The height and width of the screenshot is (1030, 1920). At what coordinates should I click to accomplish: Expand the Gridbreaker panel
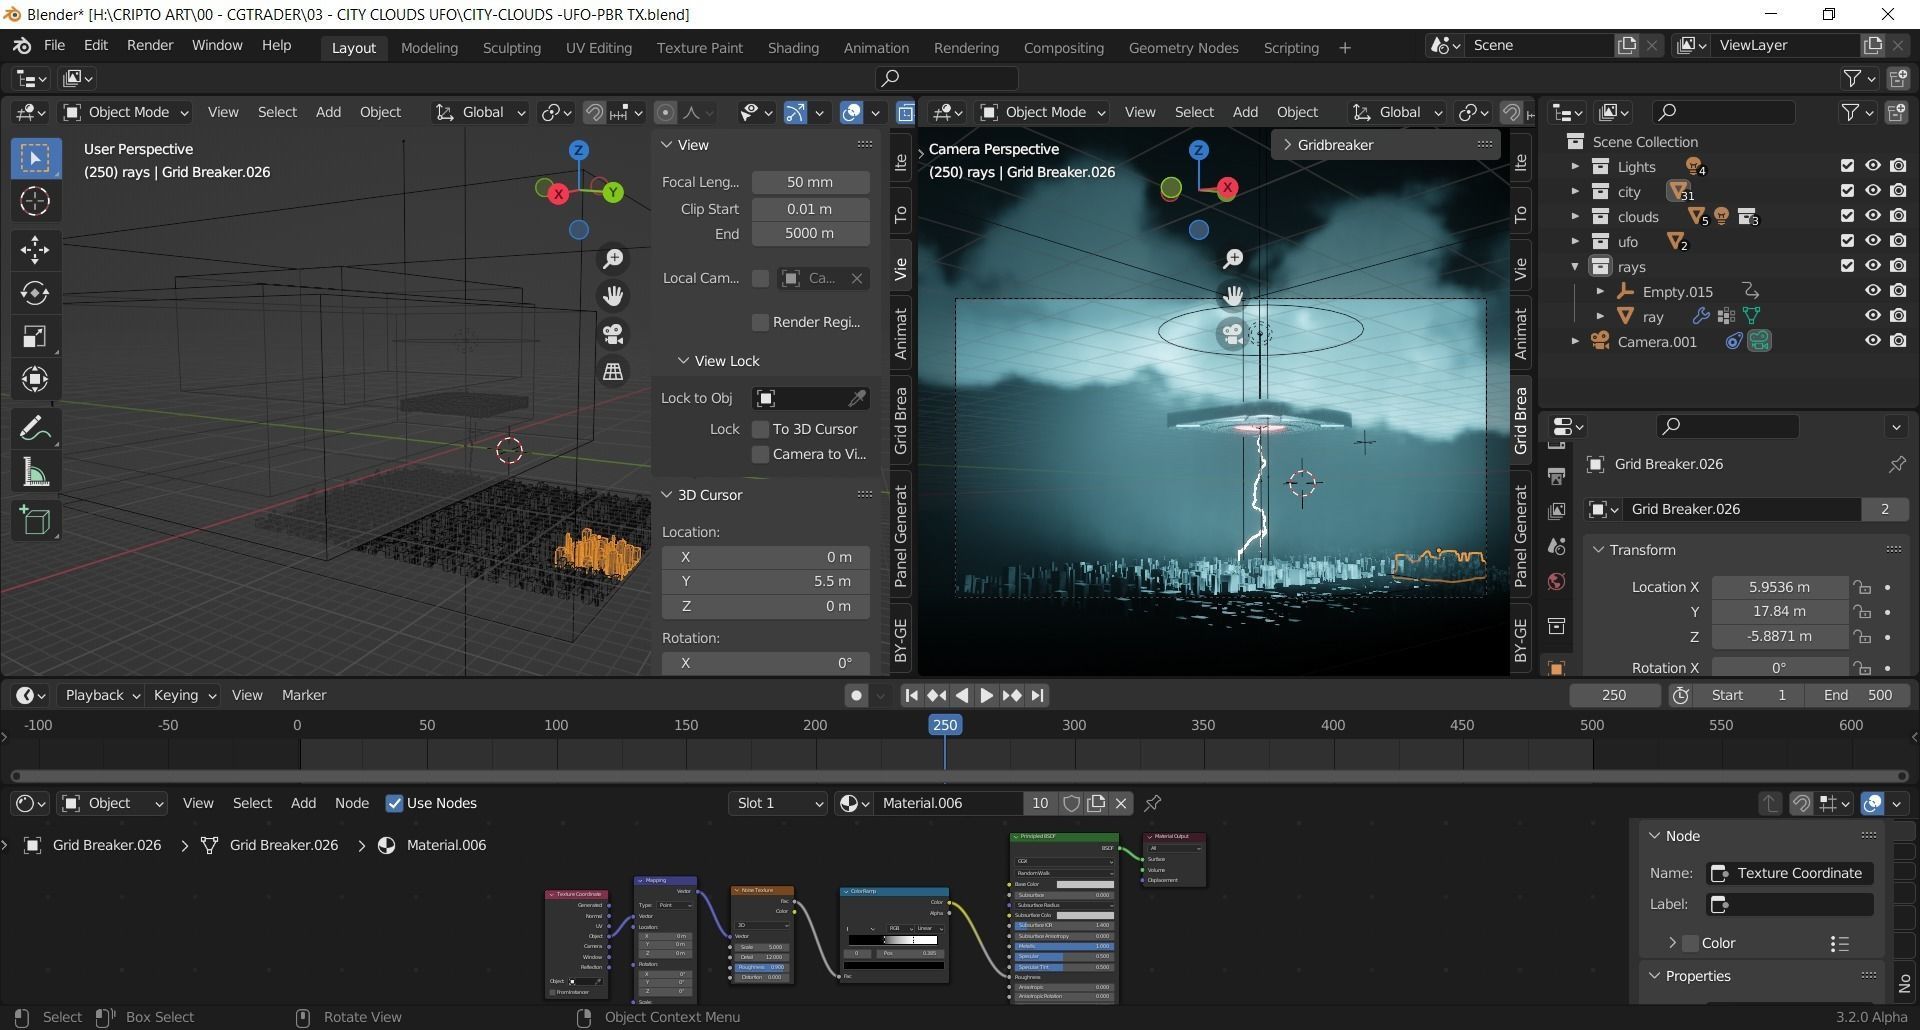[1288, 145]
